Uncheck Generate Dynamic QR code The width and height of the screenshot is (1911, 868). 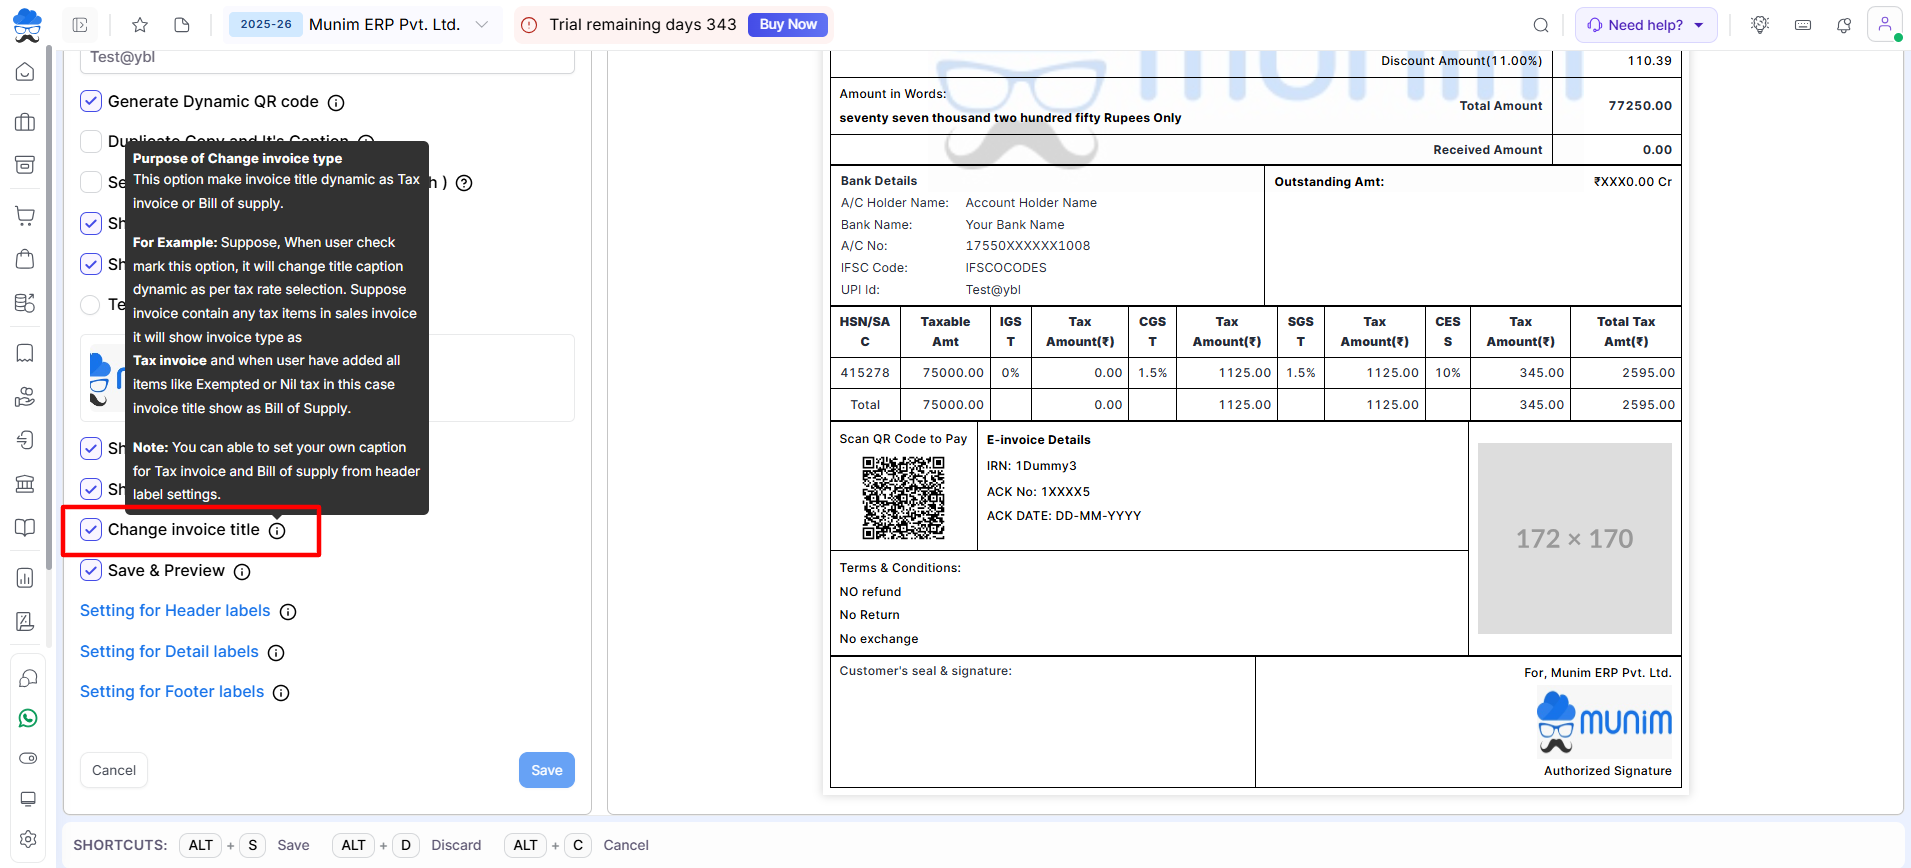tap(91, 101)
